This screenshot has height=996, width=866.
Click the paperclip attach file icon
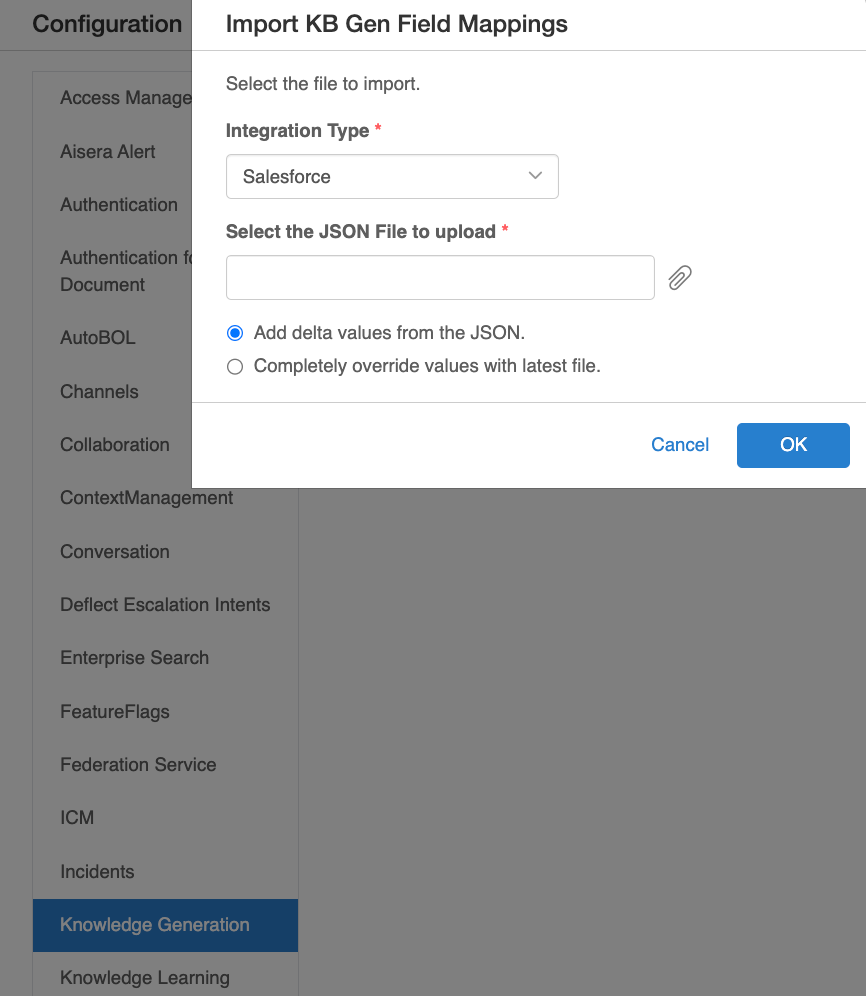680,278
